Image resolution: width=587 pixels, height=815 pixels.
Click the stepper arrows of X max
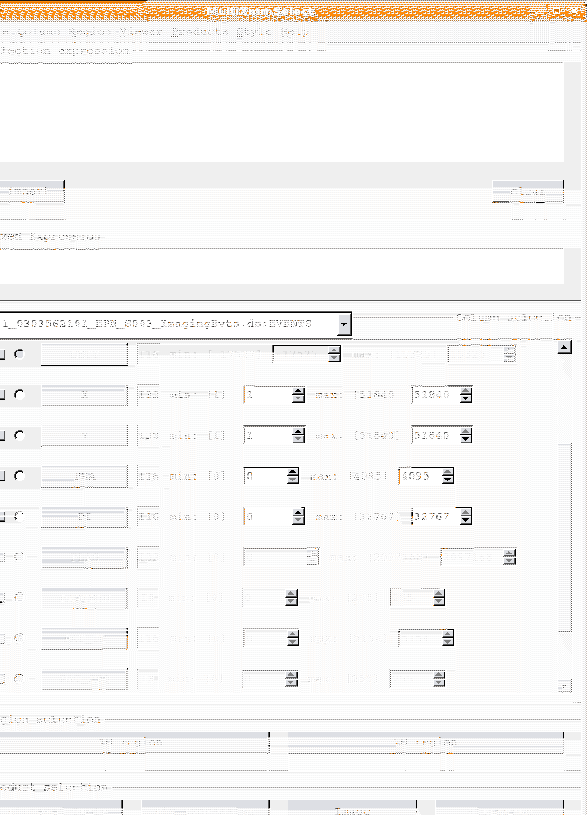[x=465, y=395]
